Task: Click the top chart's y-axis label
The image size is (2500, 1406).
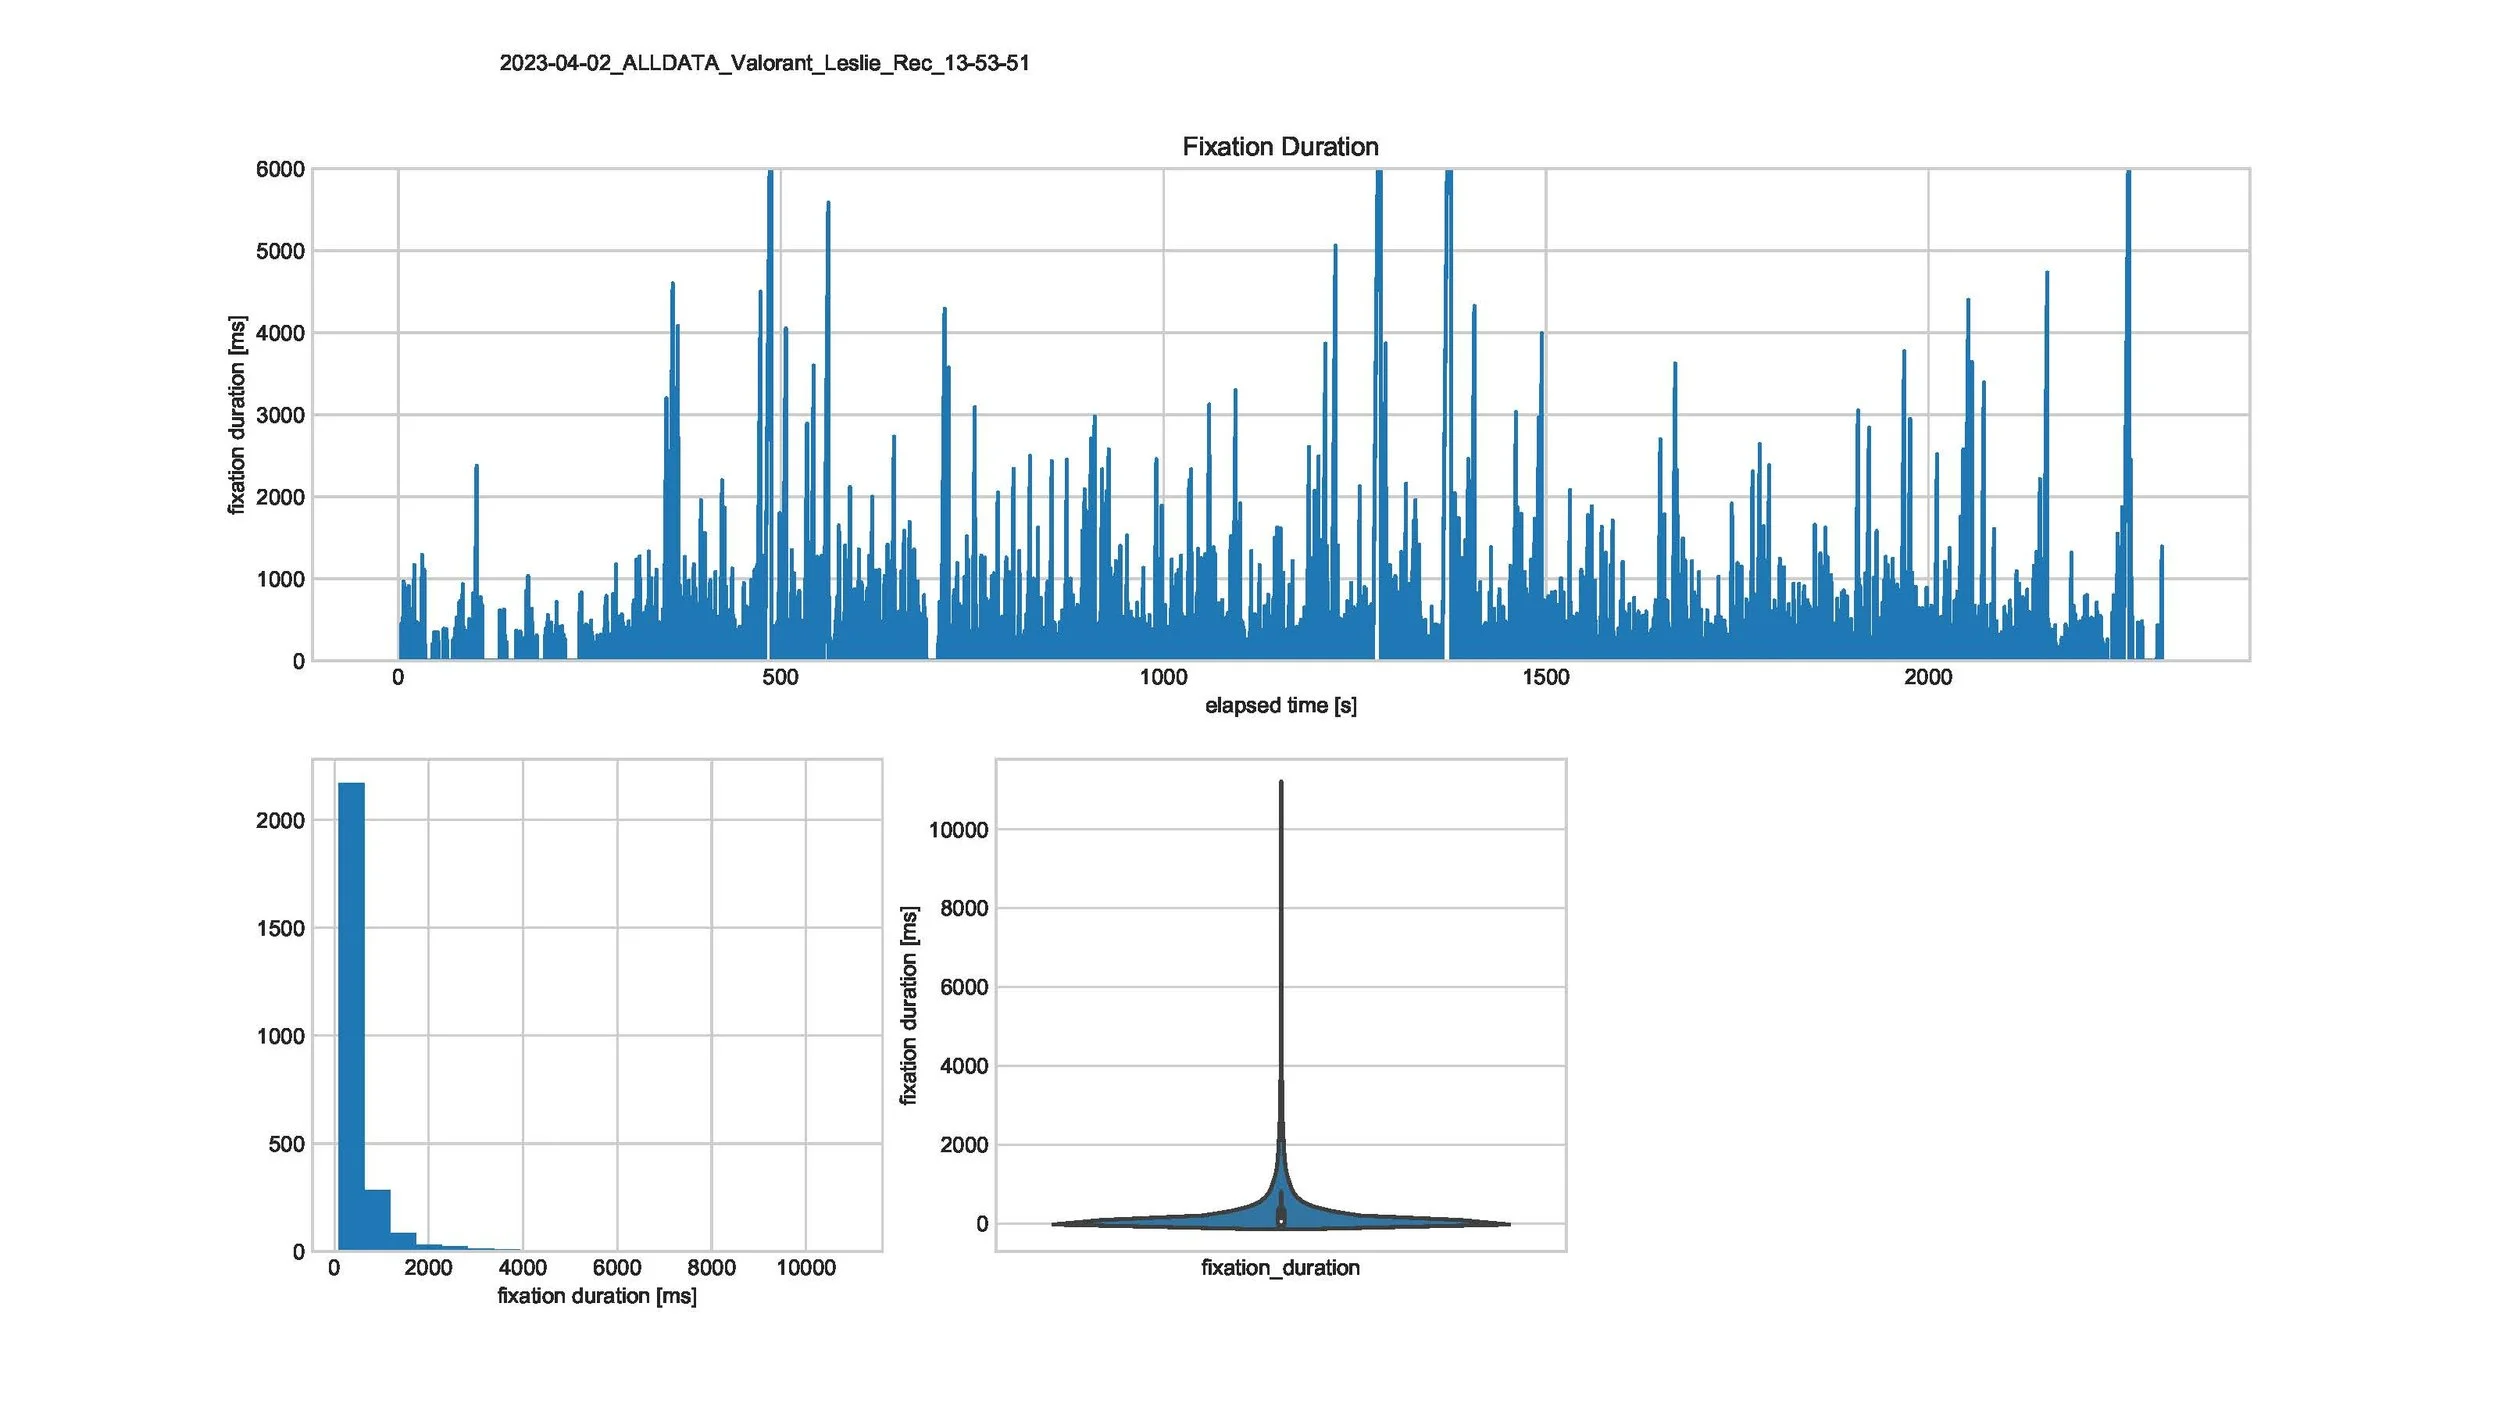Action: coord(236,415)
